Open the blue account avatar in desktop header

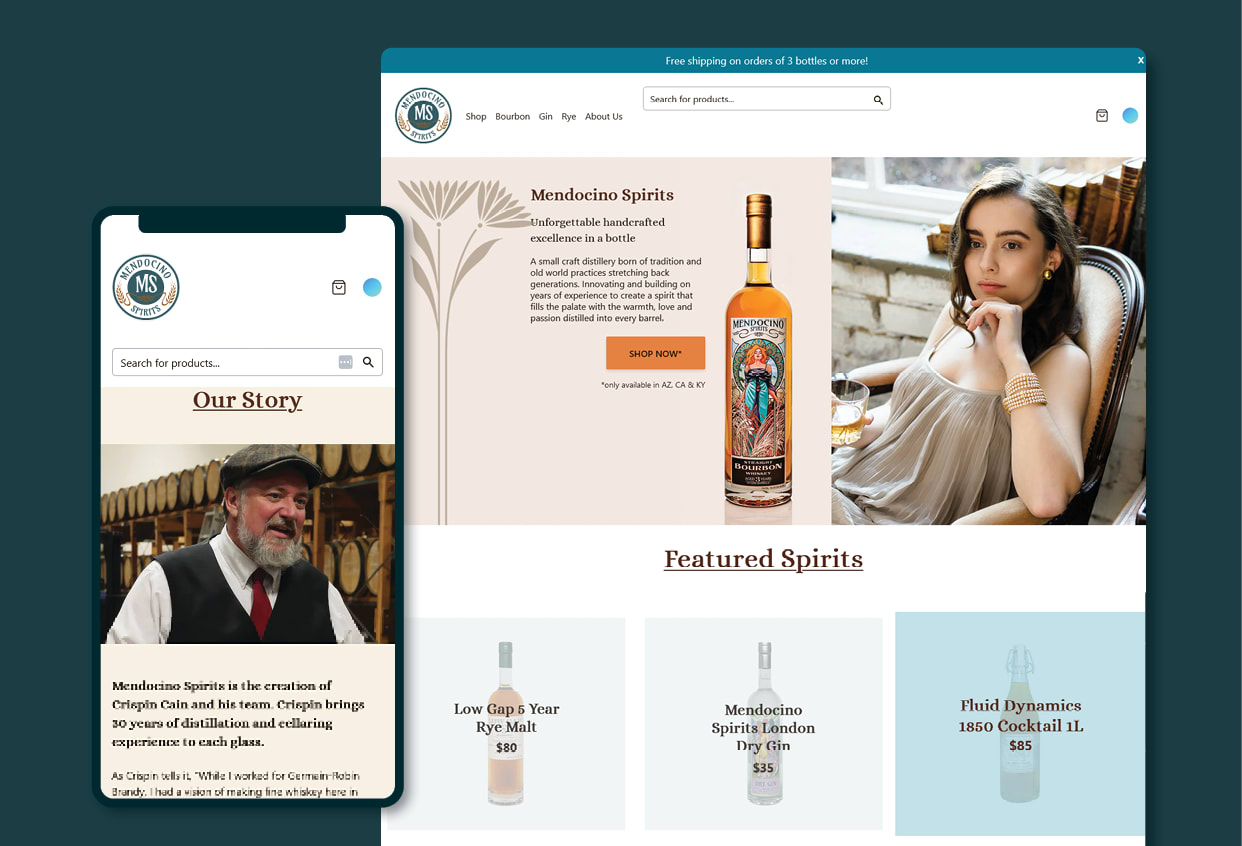pos(1130,115)
